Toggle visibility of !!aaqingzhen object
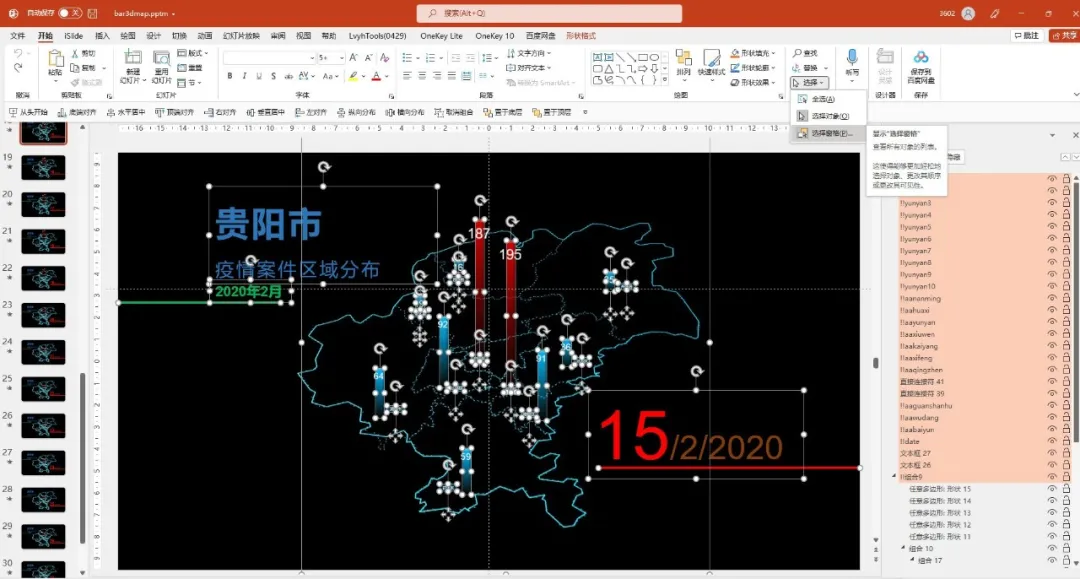This screenshot has width=1080, height=579. coord(1052,370)
